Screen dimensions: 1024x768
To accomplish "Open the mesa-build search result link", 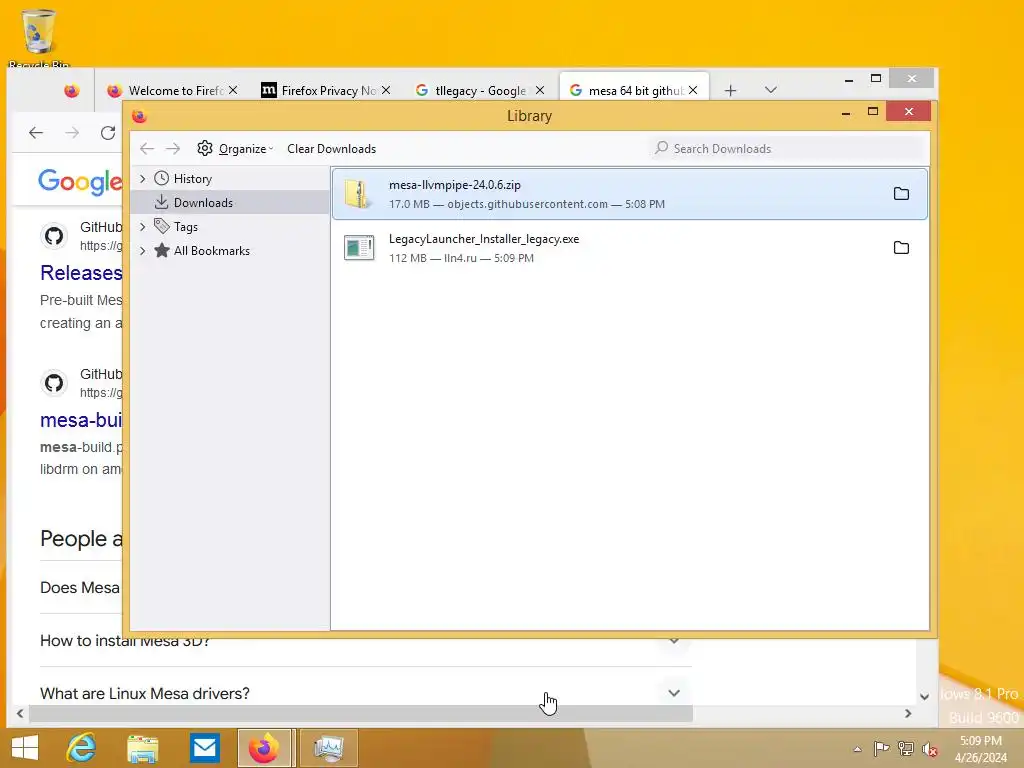I will 81,420.
